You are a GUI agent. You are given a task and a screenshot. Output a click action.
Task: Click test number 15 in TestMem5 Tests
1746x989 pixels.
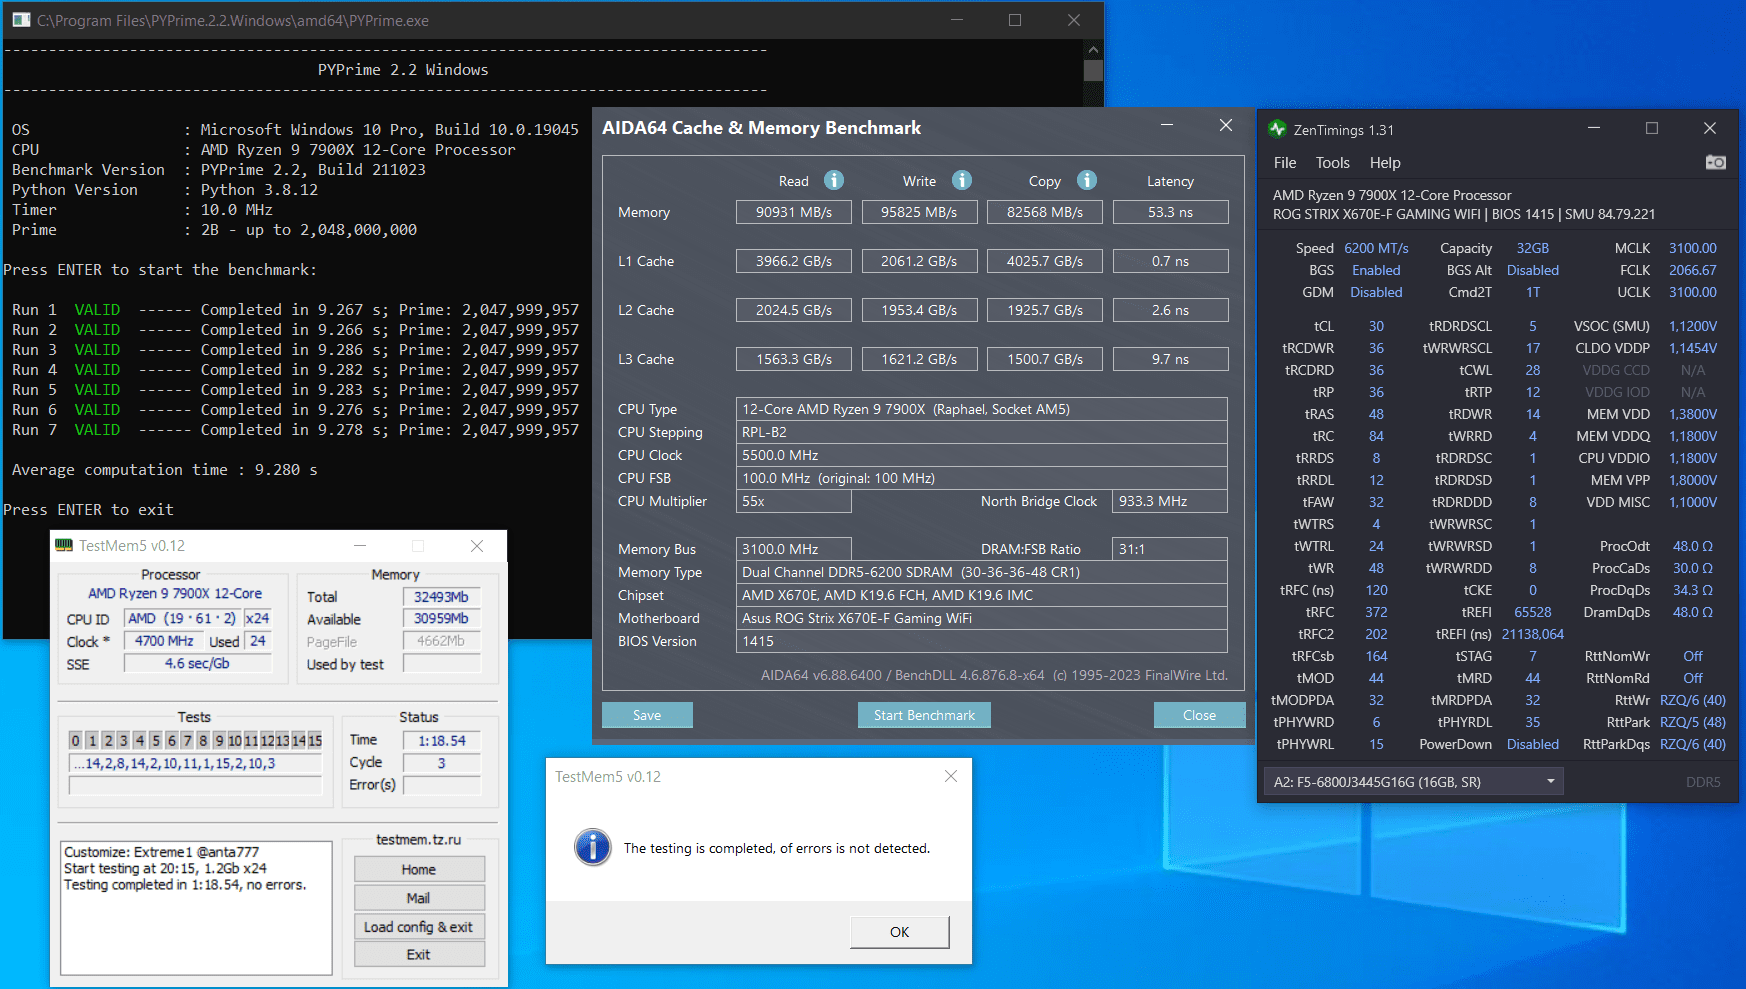(315, 740)
